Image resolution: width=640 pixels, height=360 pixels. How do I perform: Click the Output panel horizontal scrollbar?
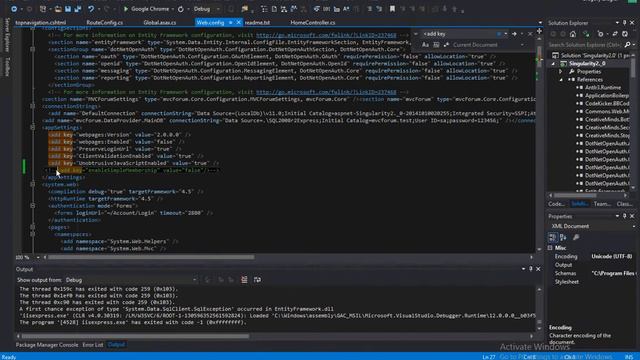coord(135,336)
